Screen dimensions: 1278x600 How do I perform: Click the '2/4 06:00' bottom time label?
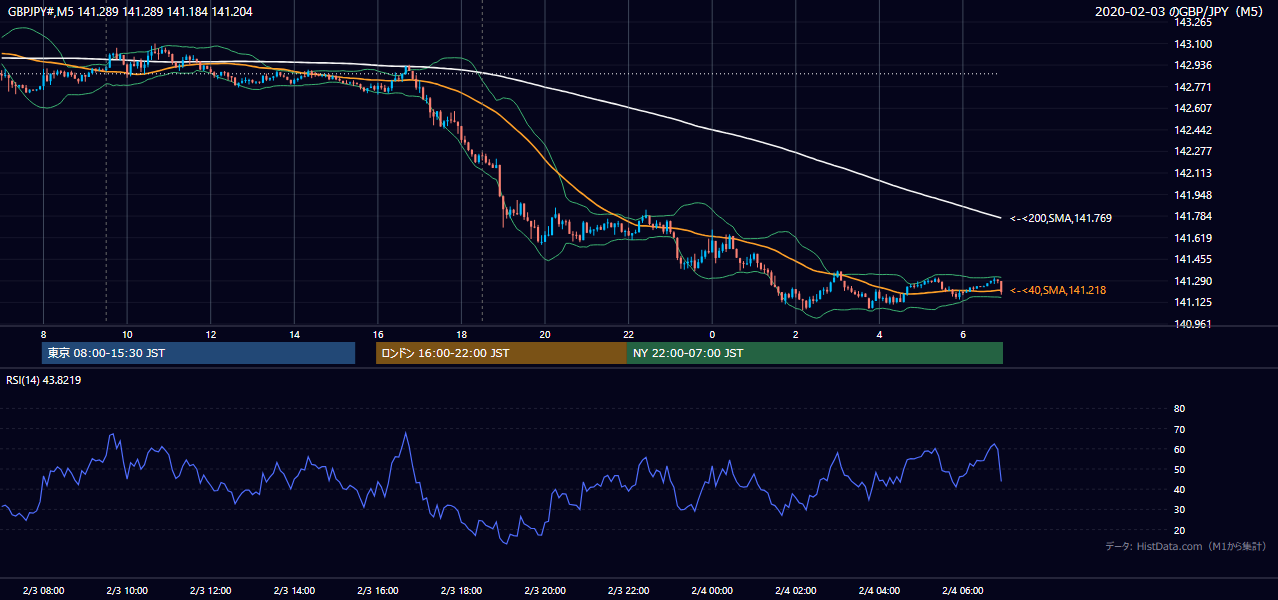(x=962, y=591)
